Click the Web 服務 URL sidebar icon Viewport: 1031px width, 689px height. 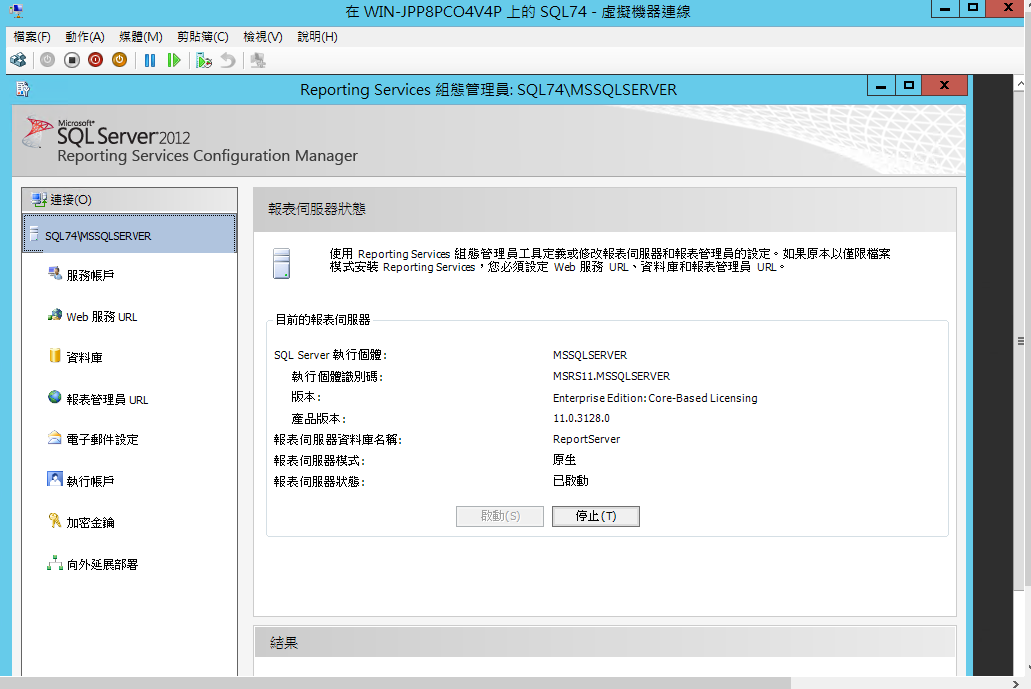(x=55, y=315)
